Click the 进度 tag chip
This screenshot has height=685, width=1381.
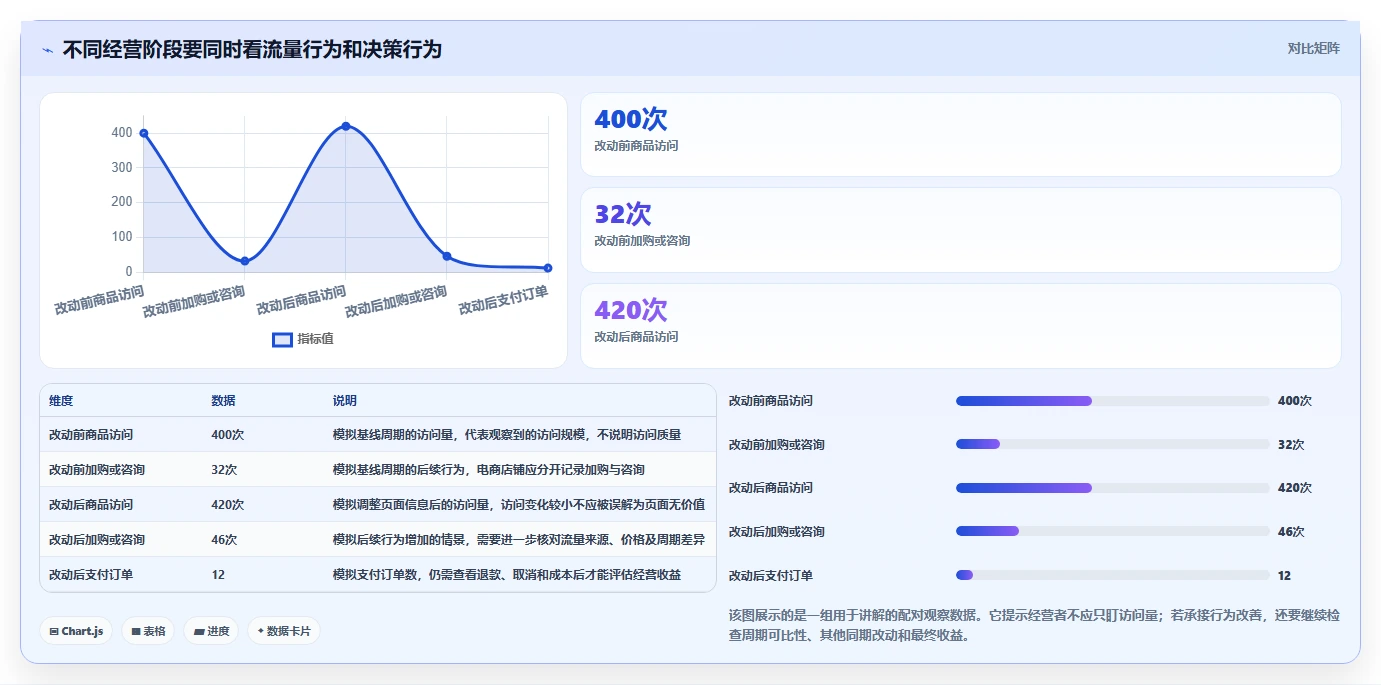pyautogui.click(x=211, y=631)
